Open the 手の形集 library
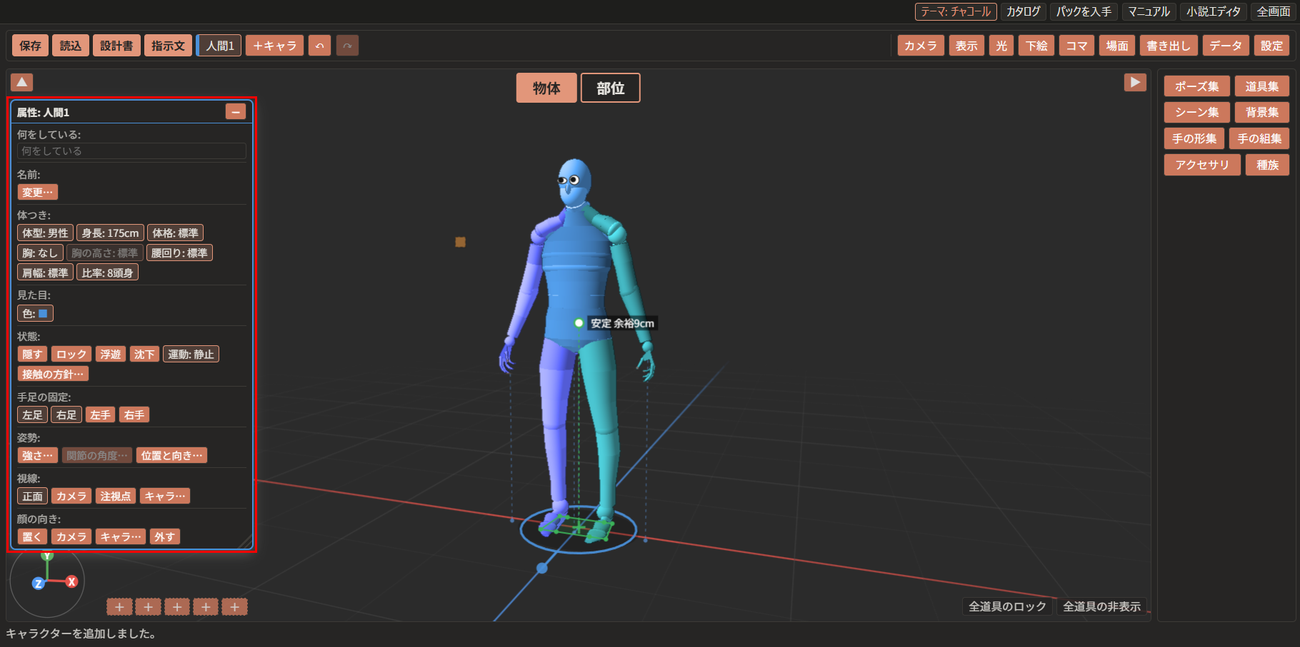This screenshot has height=647, width=1300. [x=1194, y=139]
